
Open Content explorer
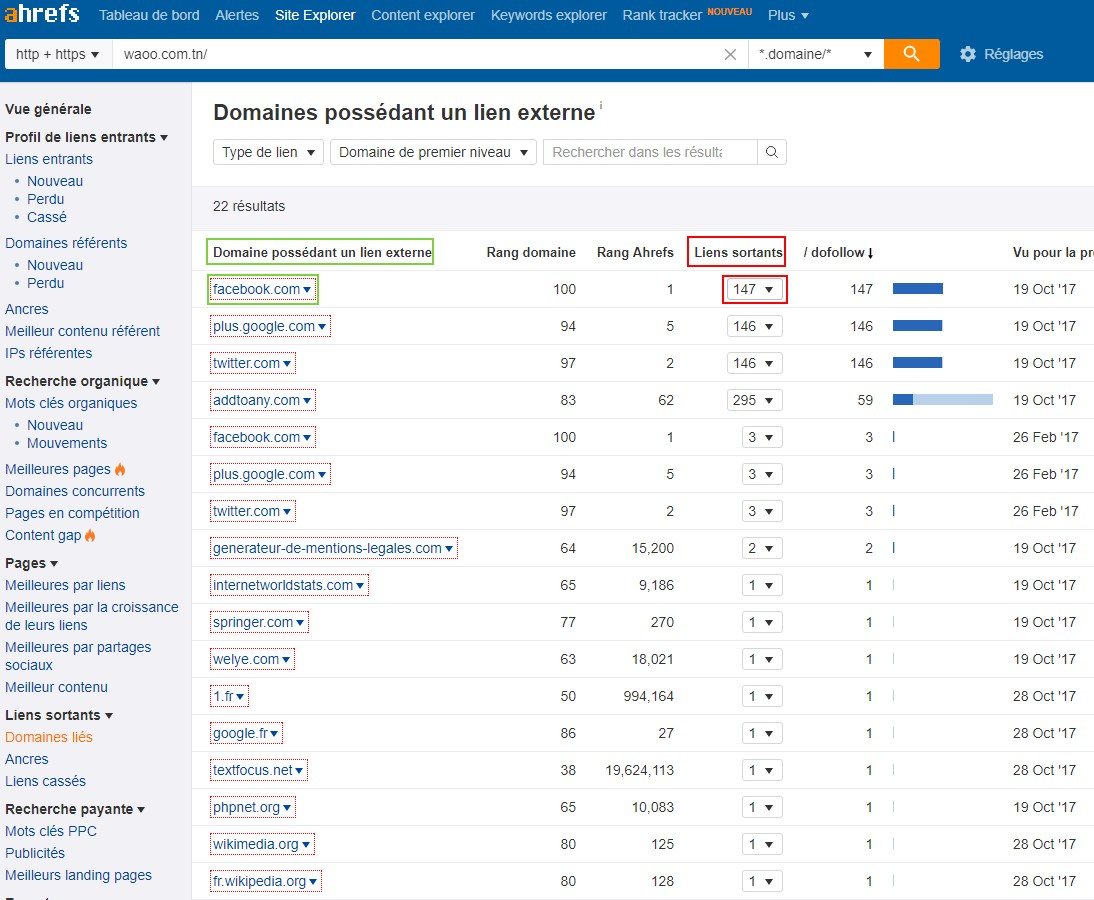tap(423, 15)
